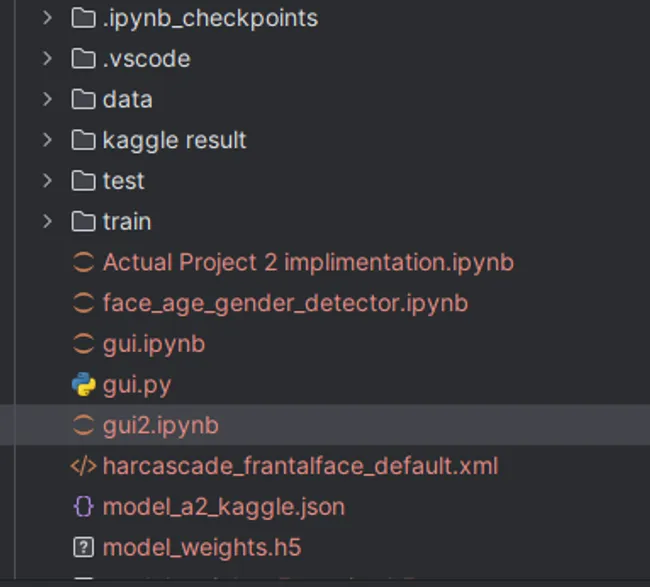Image resolution: width=650 pixels, height=587 pixels.
Task: Click the .vscode folder icon
Action: [83, 59]
